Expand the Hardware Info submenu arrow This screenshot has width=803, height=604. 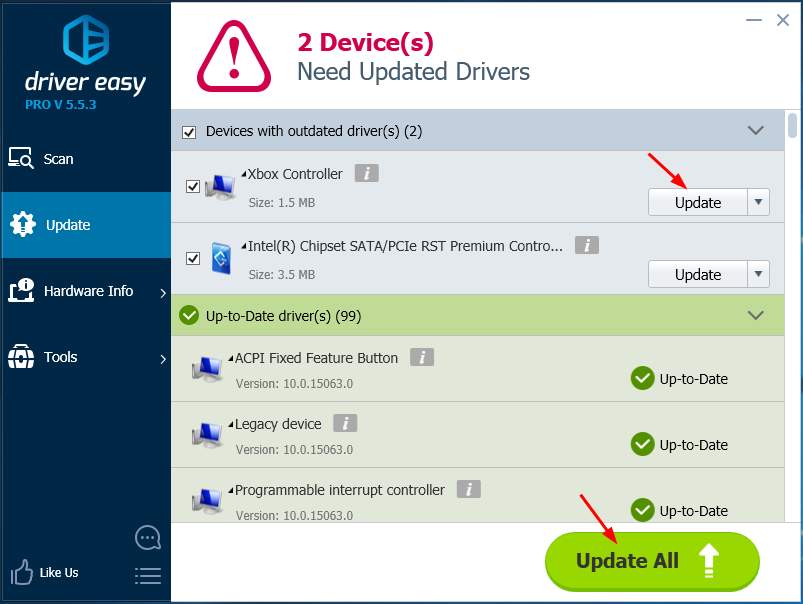pyautogui.click(x=163, y=293)
